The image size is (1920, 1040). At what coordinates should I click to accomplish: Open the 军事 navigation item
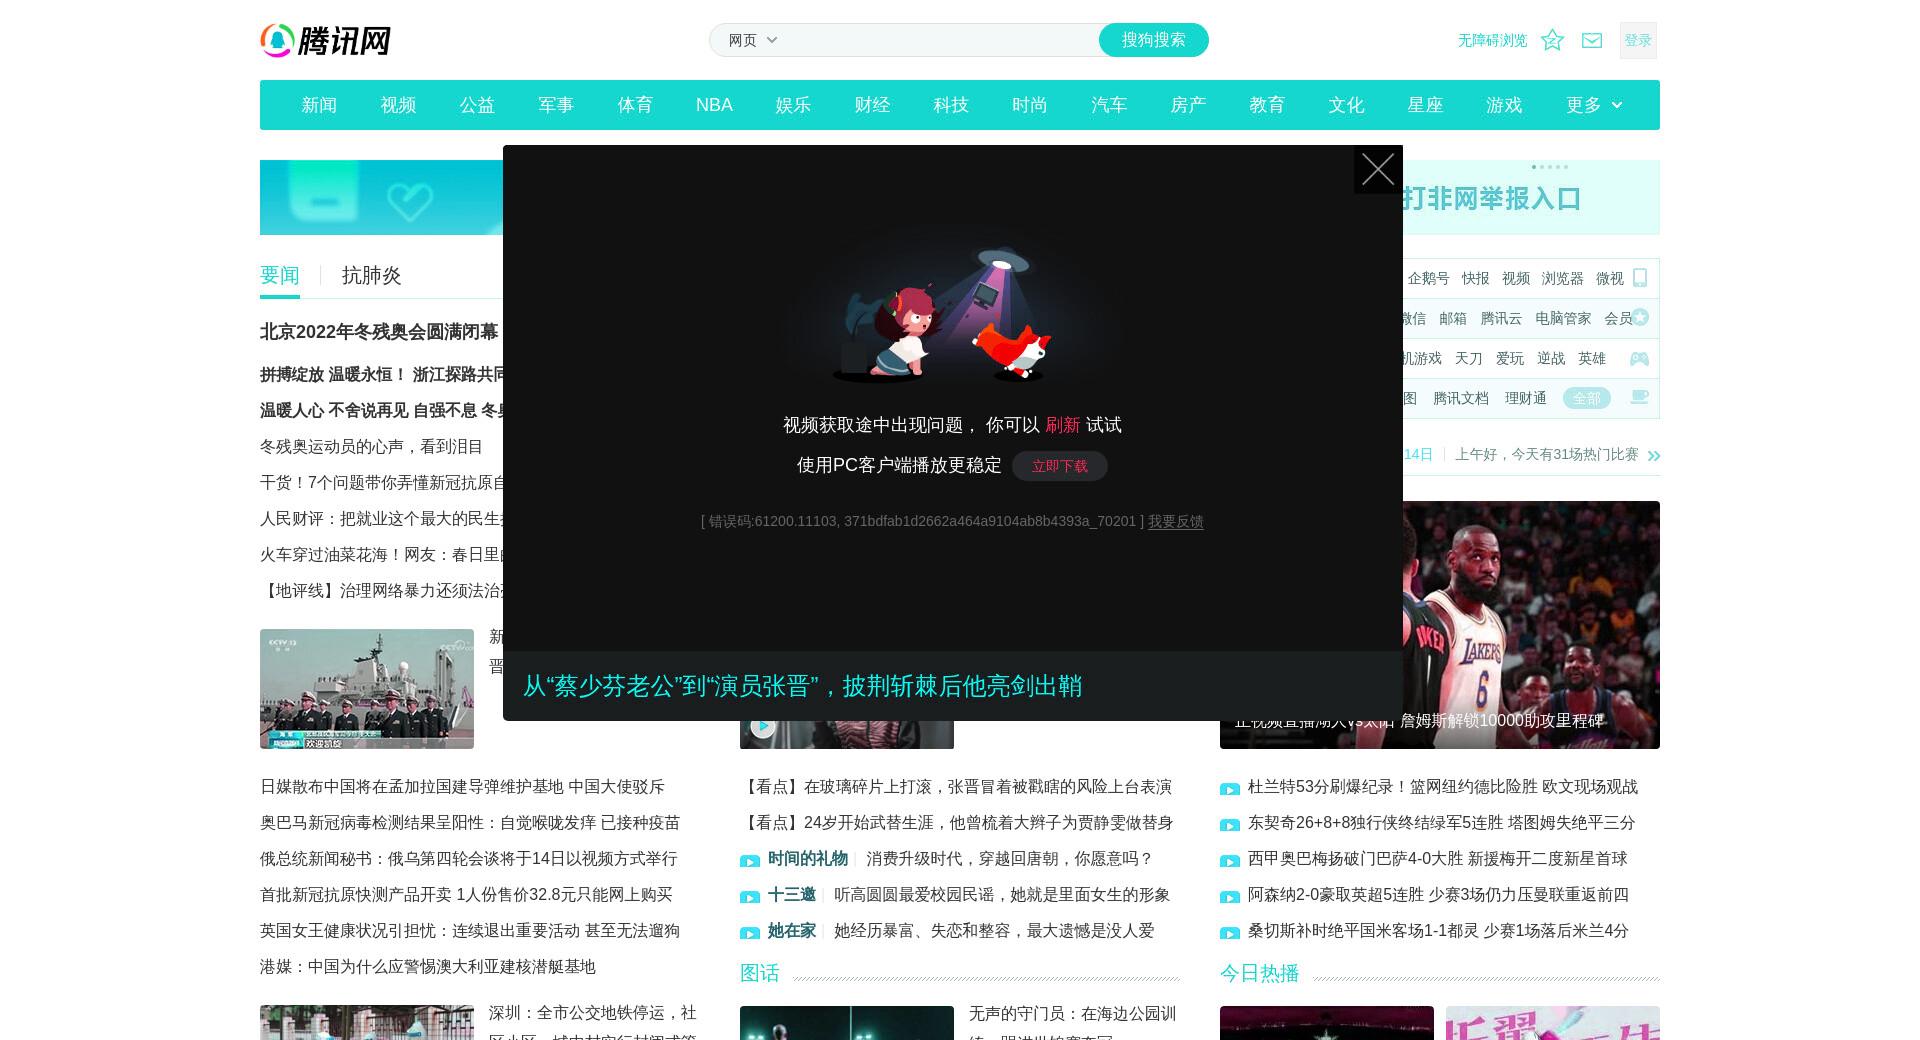556,105
